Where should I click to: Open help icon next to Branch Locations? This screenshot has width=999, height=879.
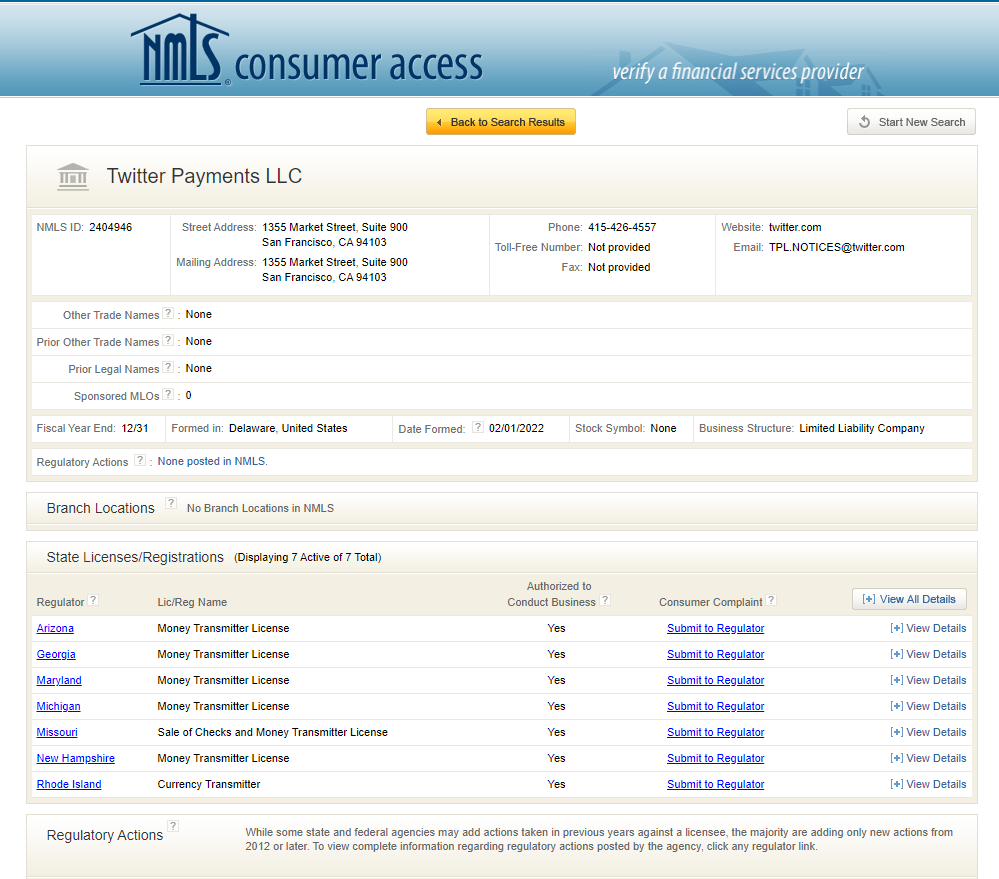tap(171, 503)
